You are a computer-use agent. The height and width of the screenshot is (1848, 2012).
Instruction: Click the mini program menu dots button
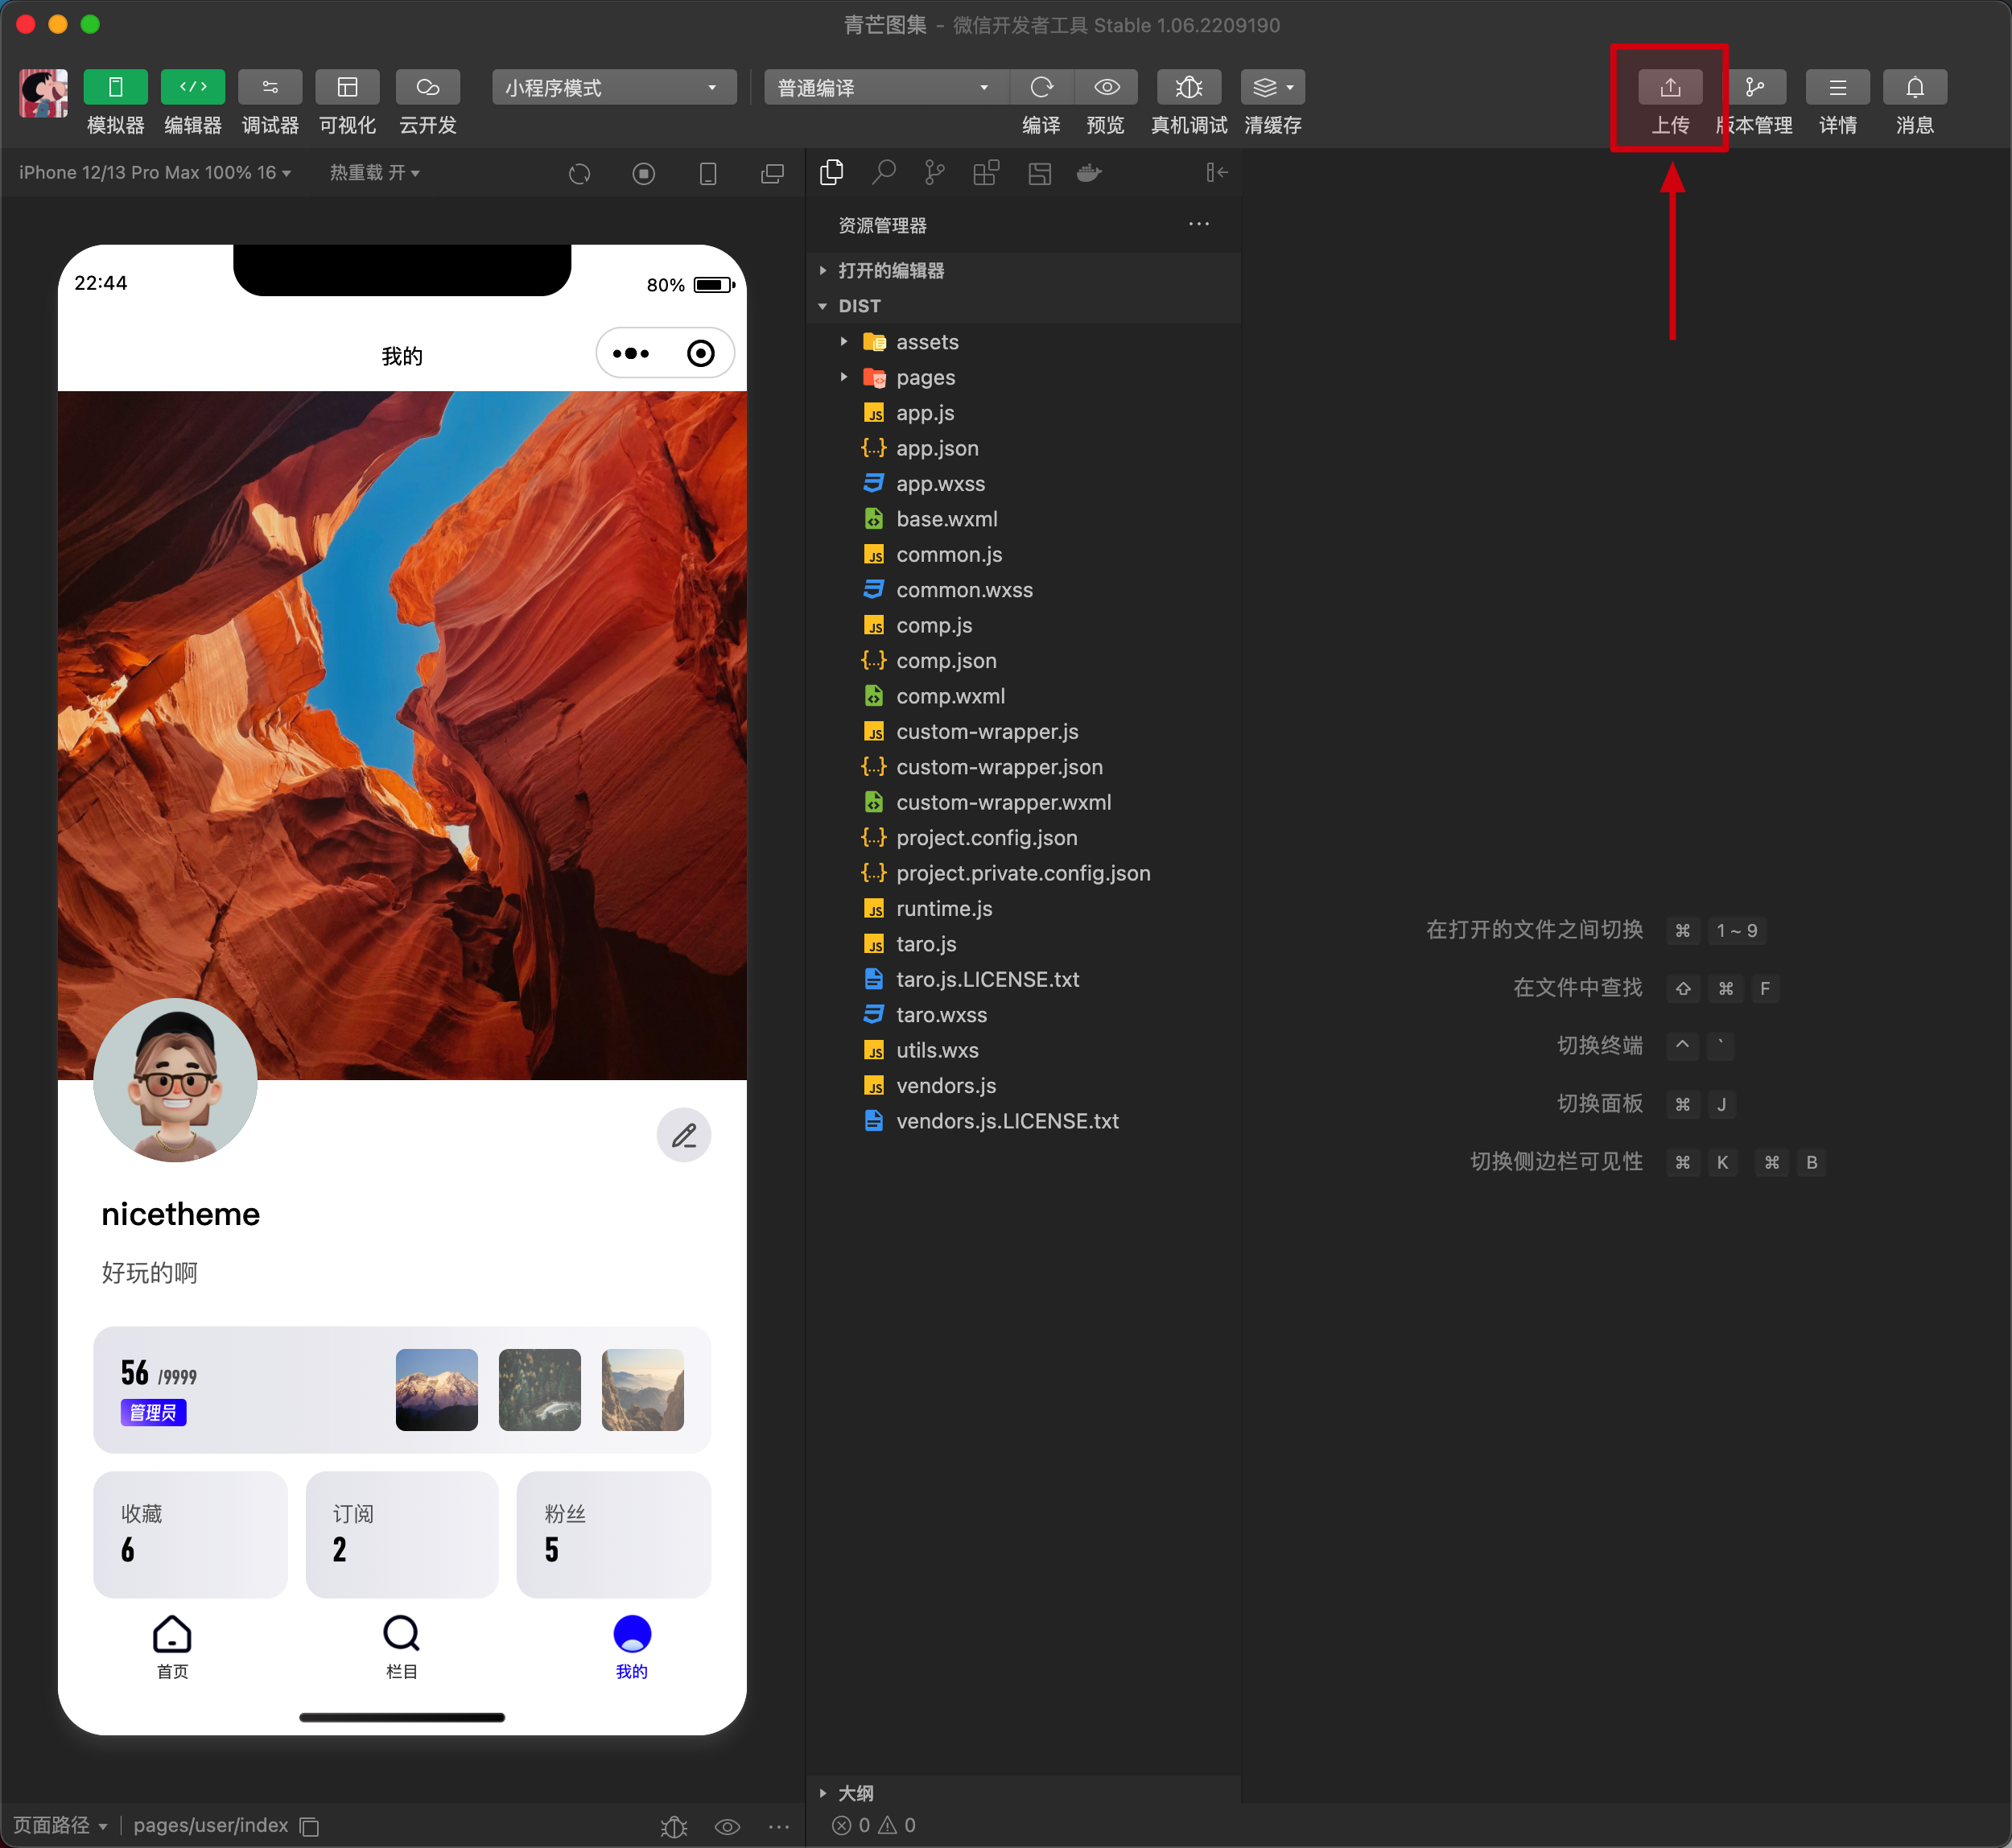point(631,353)
